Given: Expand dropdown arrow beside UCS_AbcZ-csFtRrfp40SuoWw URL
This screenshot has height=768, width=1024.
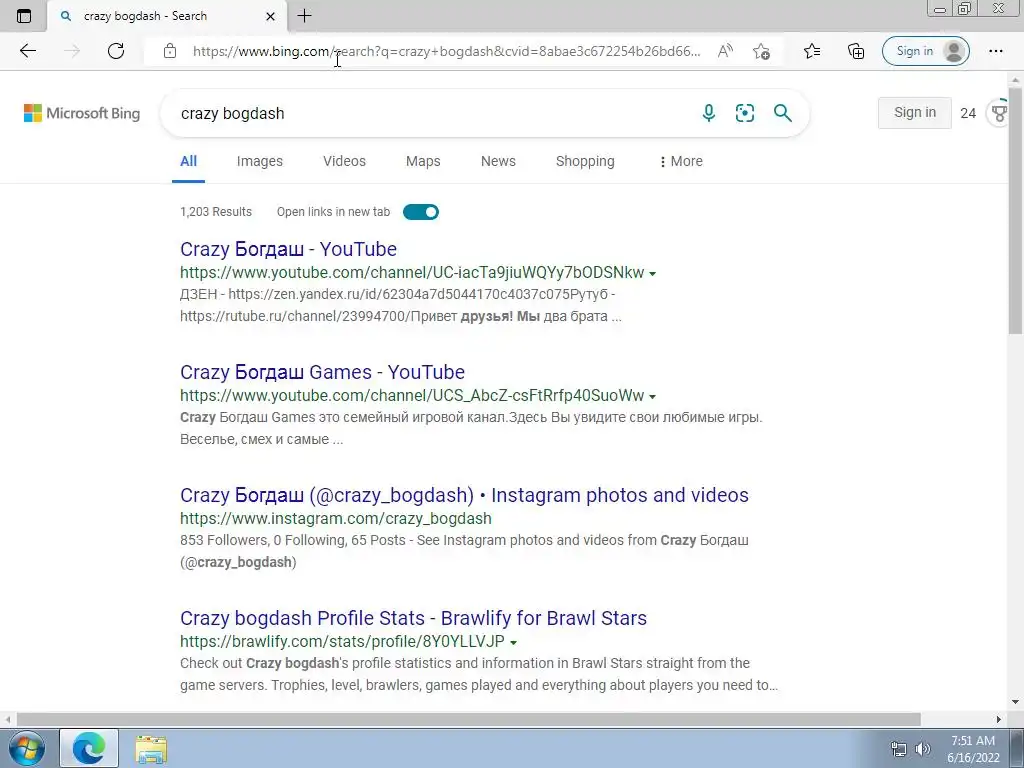Looking at the screenshot, I should click(x=652, y=396).
